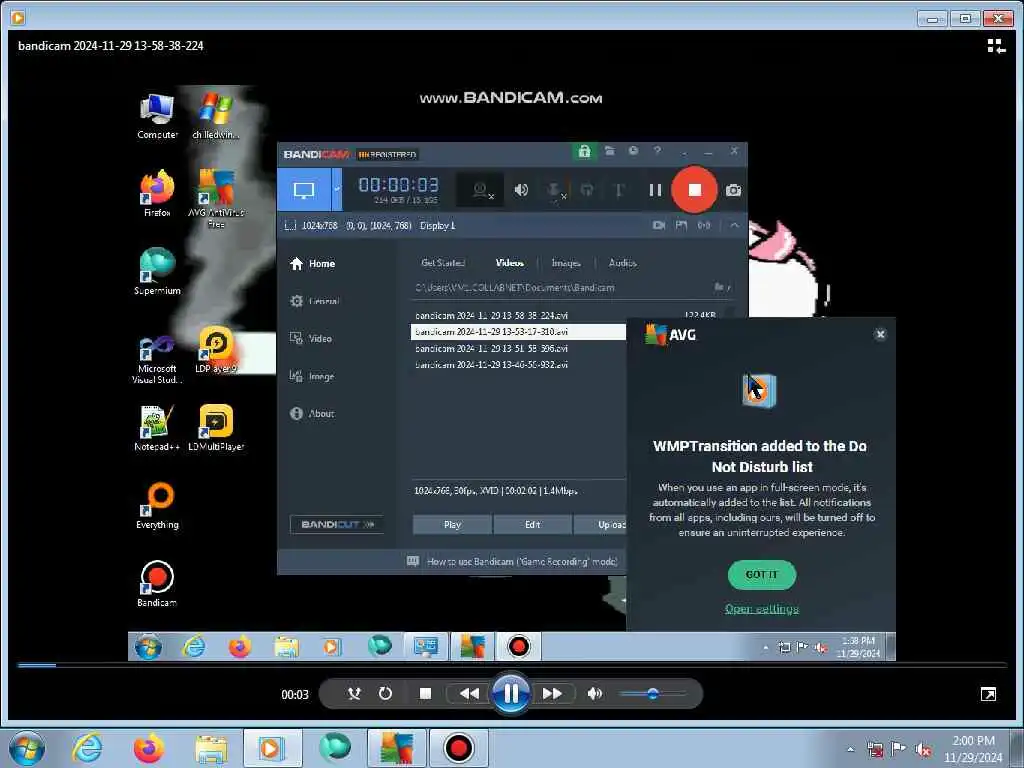Open AVG from the bottom Windows taskbar
This screenshot has height=768, width=1024.
tap(397, 748)
